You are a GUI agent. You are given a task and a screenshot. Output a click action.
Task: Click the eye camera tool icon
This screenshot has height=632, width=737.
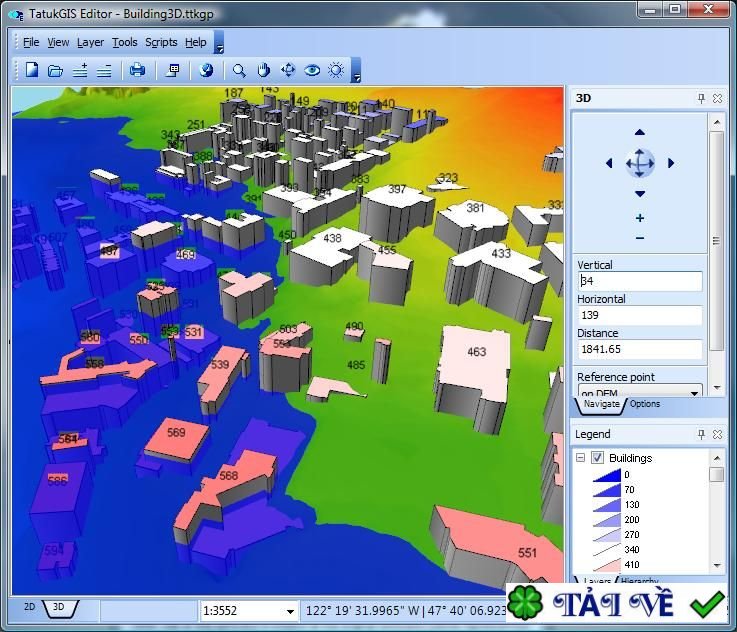point(312,70)
